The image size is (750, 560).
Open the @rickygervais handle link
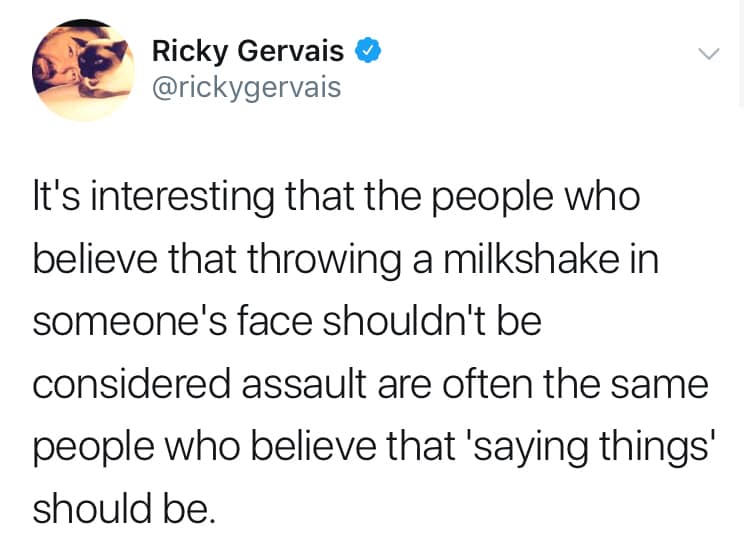(x=247, y=88)
